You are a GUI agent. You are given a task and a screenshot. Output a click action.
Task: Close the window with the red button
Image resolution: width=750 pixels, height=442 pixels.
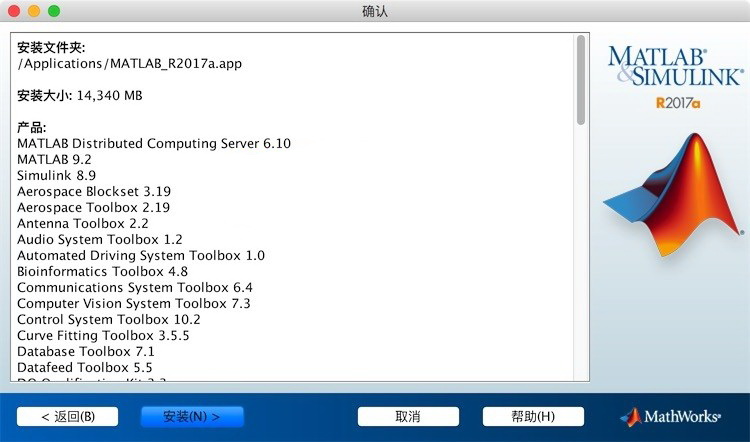pyautogui.click(x=14, y=11)
